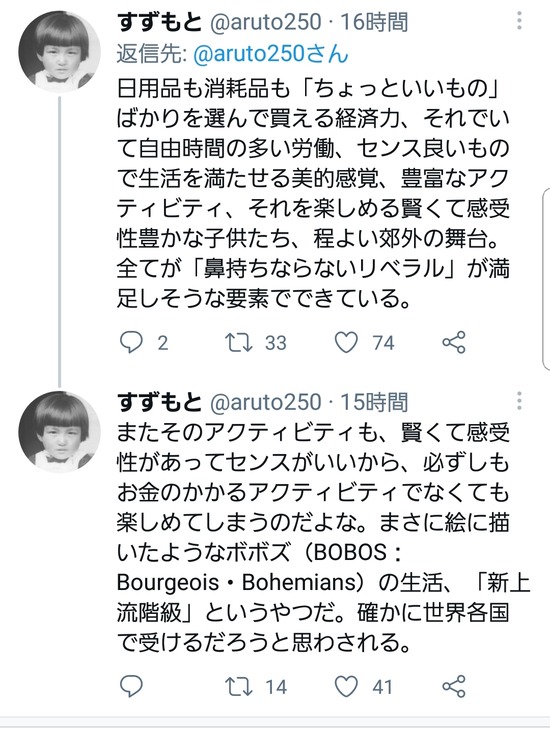Share the second tweet
Image resolution: width=550 pixels, height=729 pixels.
pos(454,686)
